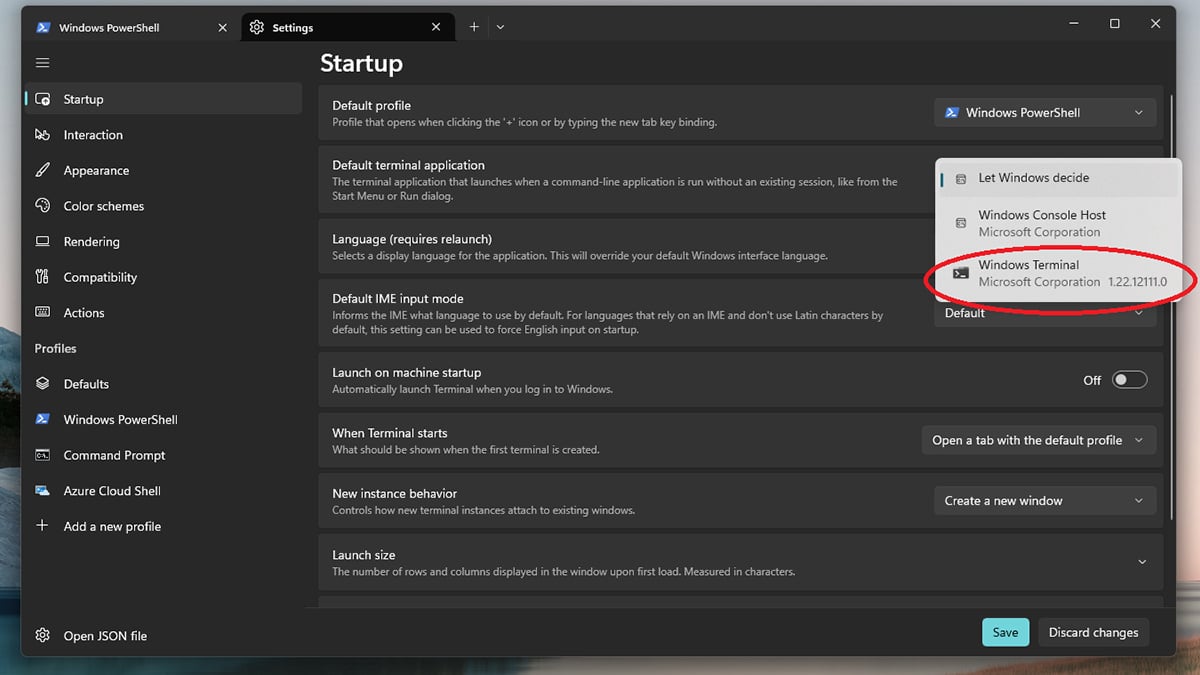Maximize the Terminal window
This screenshot has height=675, width=1200.
click(x=1114, y=24)
